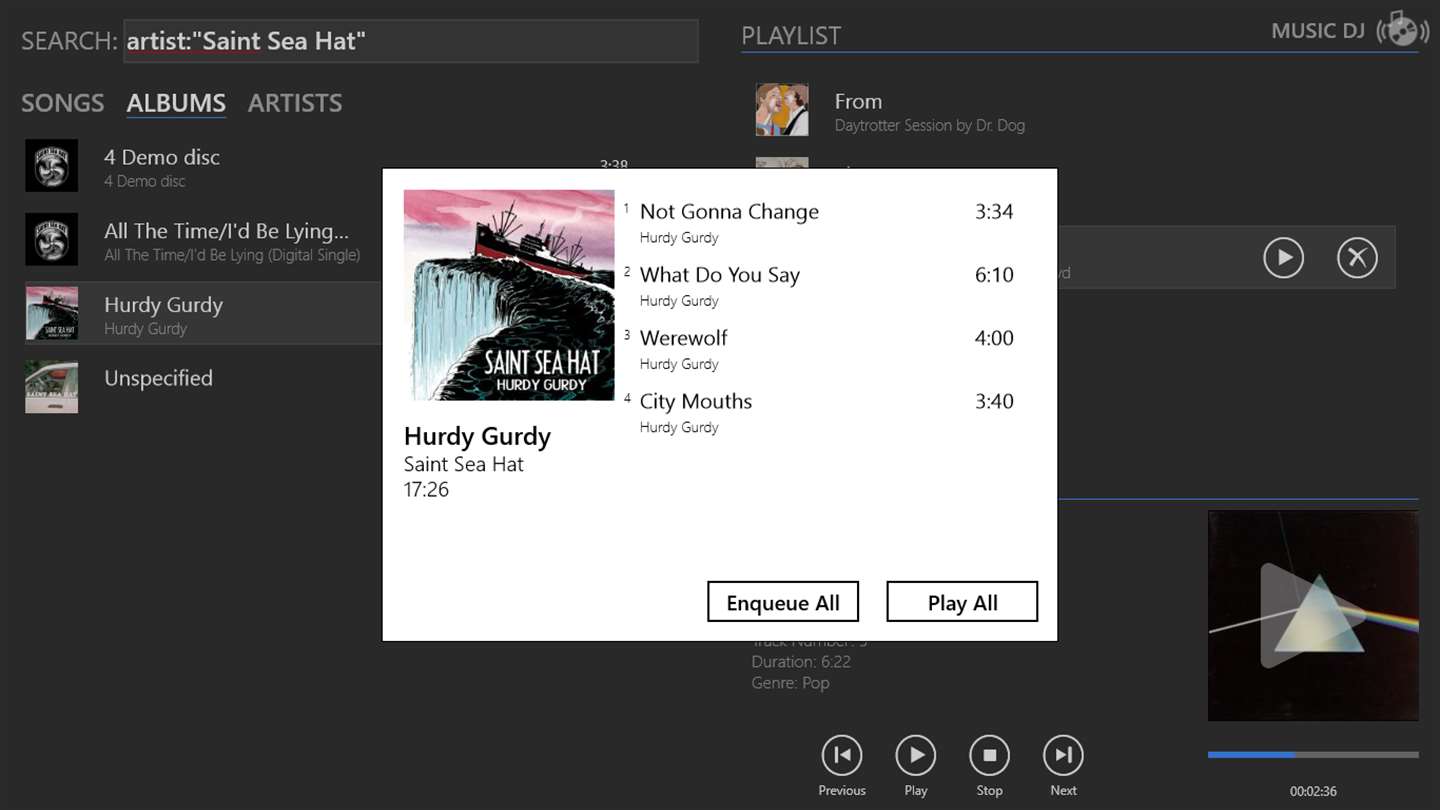Image resolution: width=1440 pixels, height=810 pixels.
Task: Click the PLAYLIST heading
Action: (791, 35)
